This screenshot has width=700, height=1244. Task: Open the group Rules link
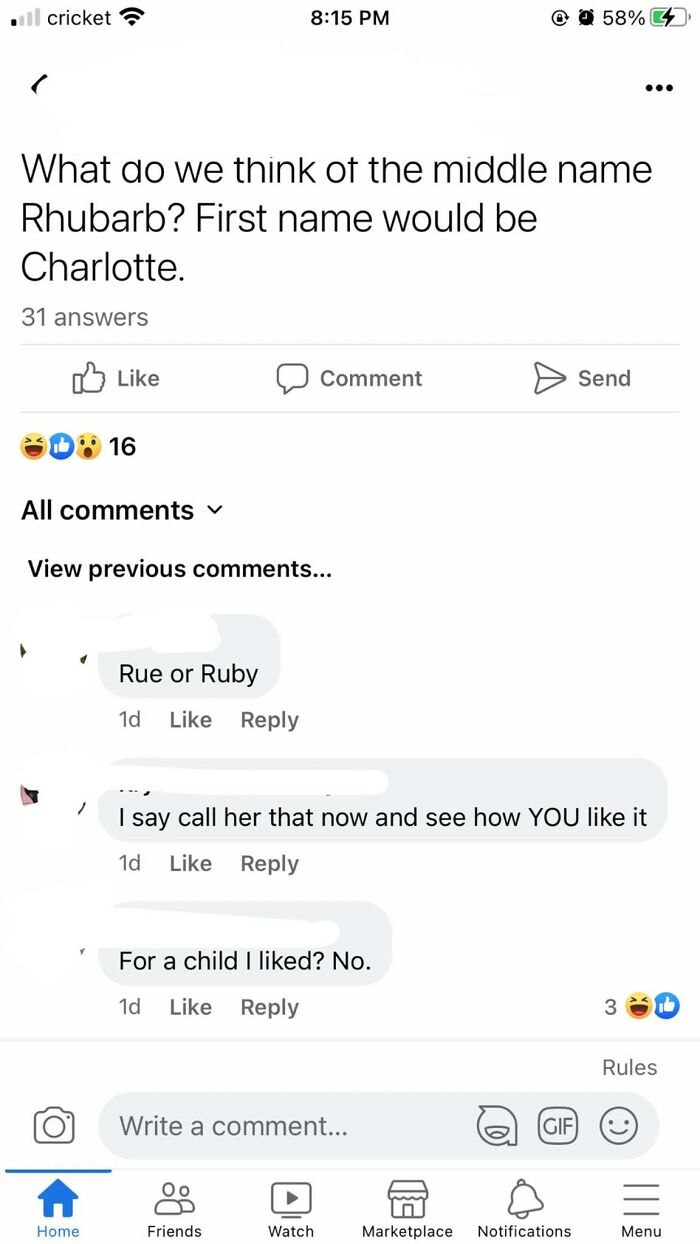tap(629, 1067)
